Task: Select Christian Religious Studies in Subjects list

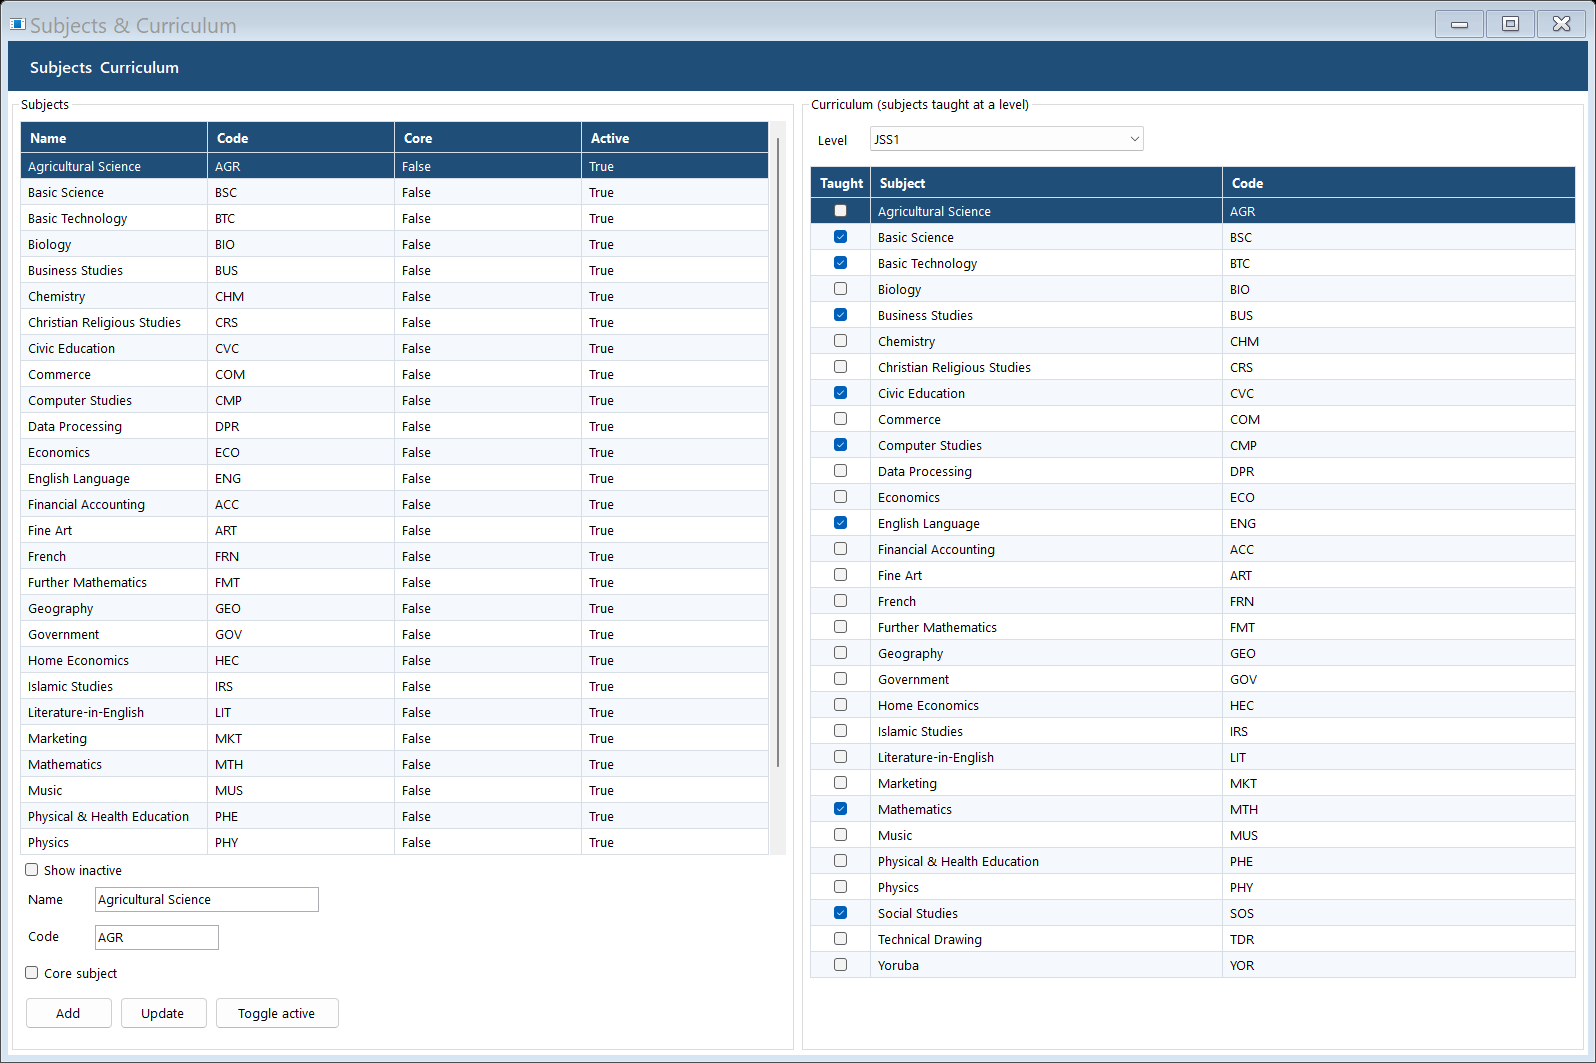Action: pyautogui.click(x=394, y=322)
